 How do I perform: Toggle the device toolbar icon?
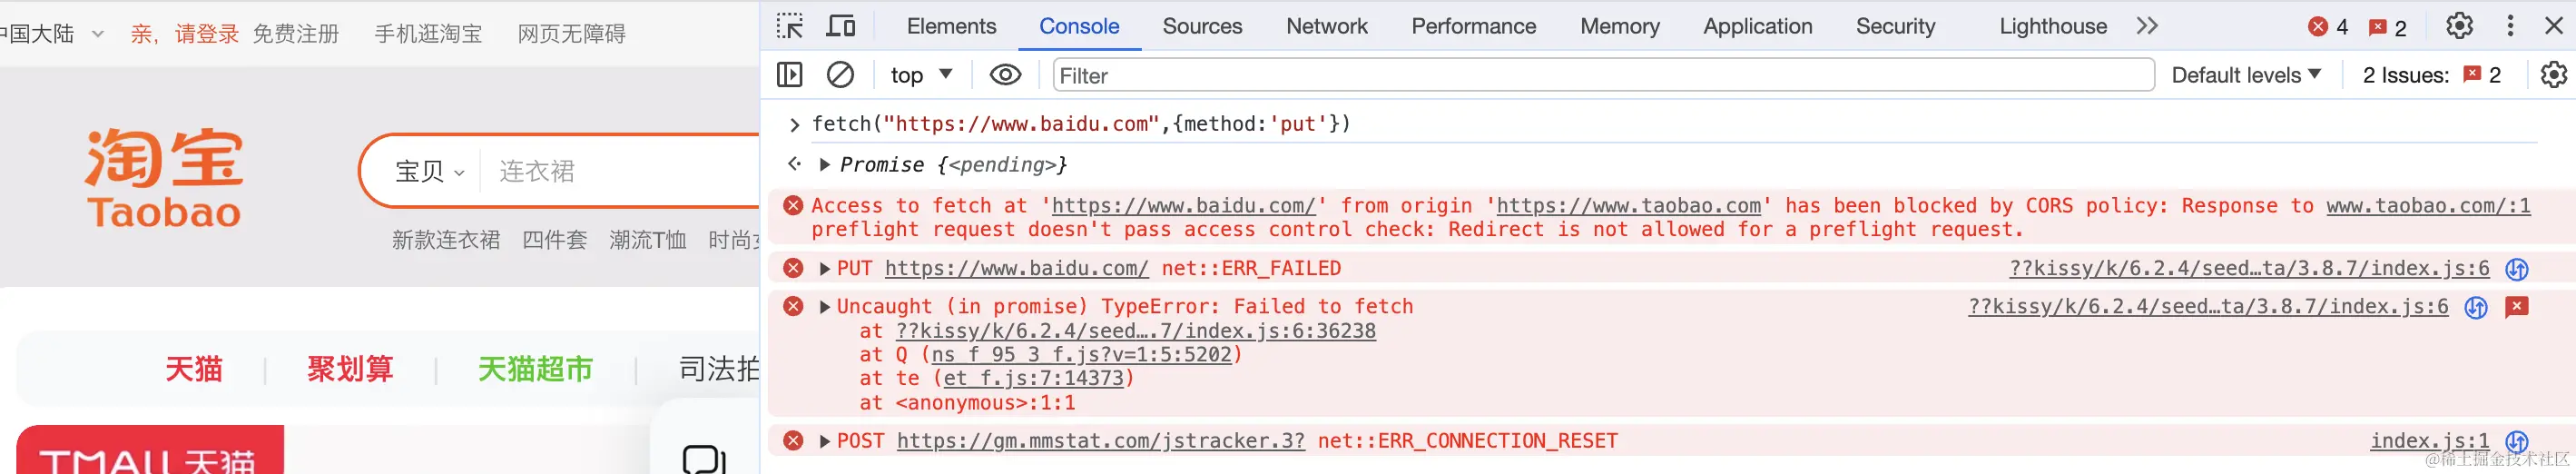pos(840,26)
